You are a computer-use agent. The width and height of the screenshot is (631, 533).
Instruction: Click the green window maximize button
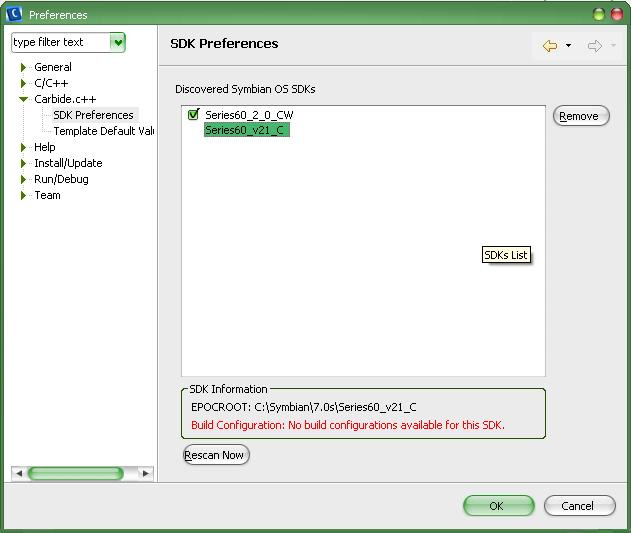tap(599, 14)
